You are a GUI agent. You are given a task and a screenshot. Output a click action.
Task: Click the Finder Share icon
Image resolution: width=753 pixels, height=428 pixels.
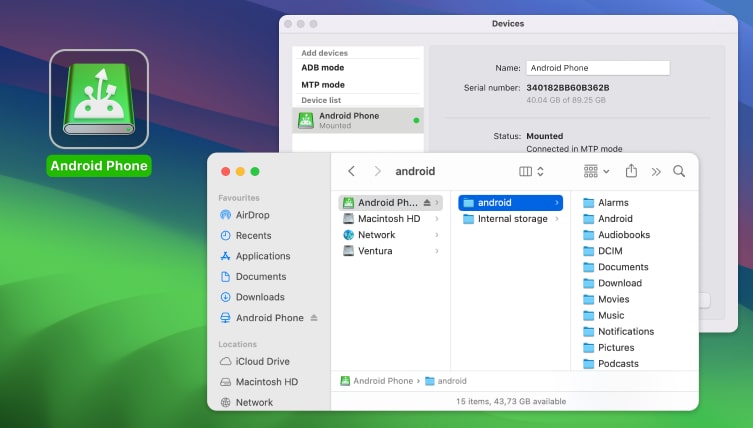click(631, 171)
